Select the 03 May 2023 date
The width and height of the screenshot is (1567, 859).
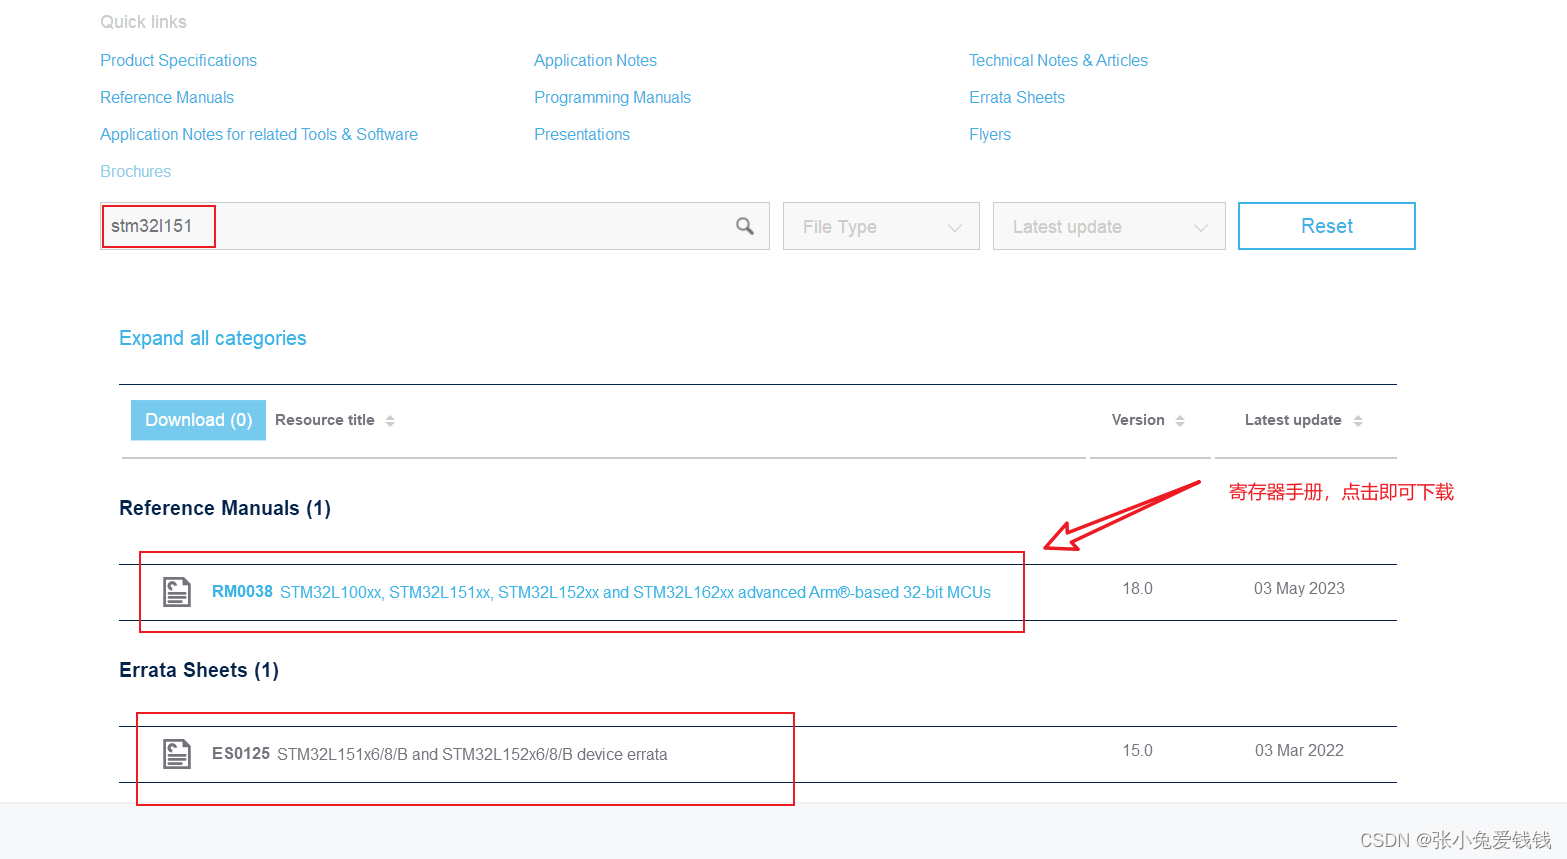click(x=1299, y=588)
